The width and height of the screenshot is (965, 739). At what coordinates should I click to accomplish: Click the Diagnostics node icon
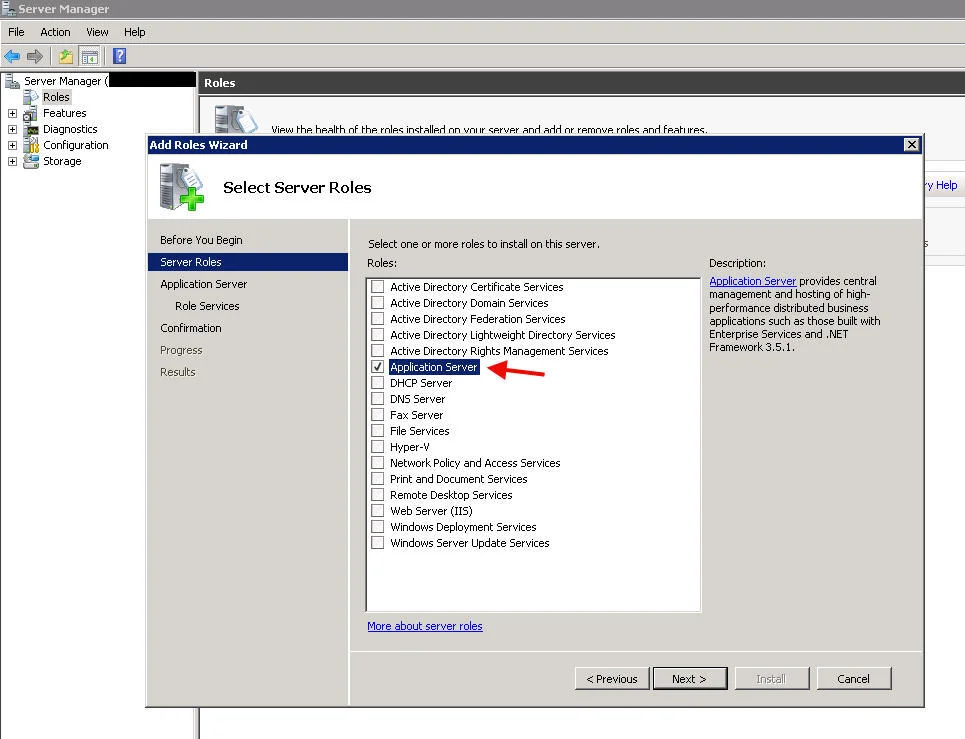tap(31, 129)
